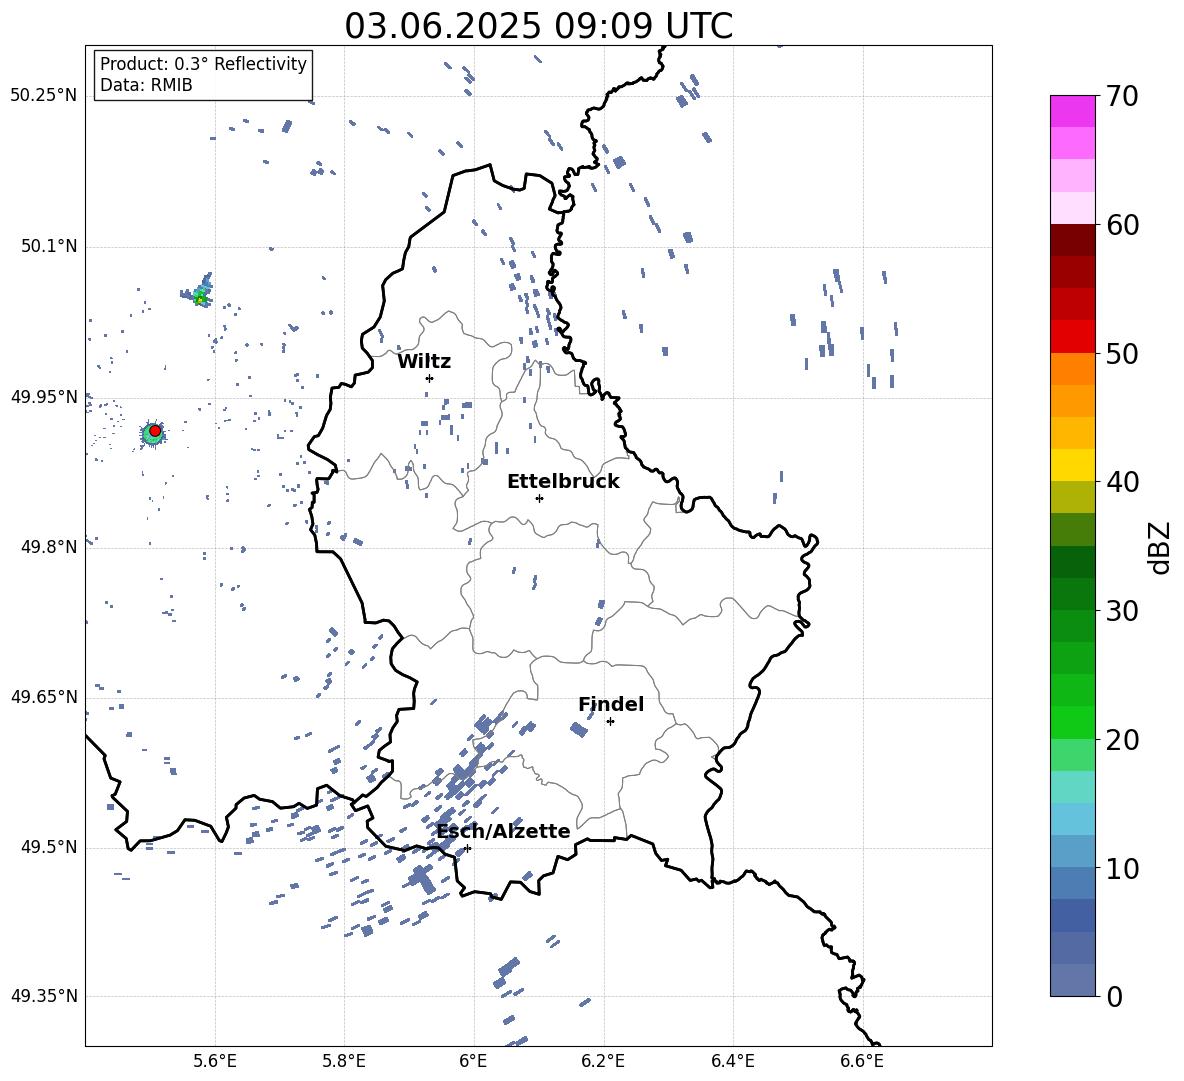Click the "Product: 0.3° Reflectivity" text
Screen dimensions: 1184x1081
click(203, 63)
